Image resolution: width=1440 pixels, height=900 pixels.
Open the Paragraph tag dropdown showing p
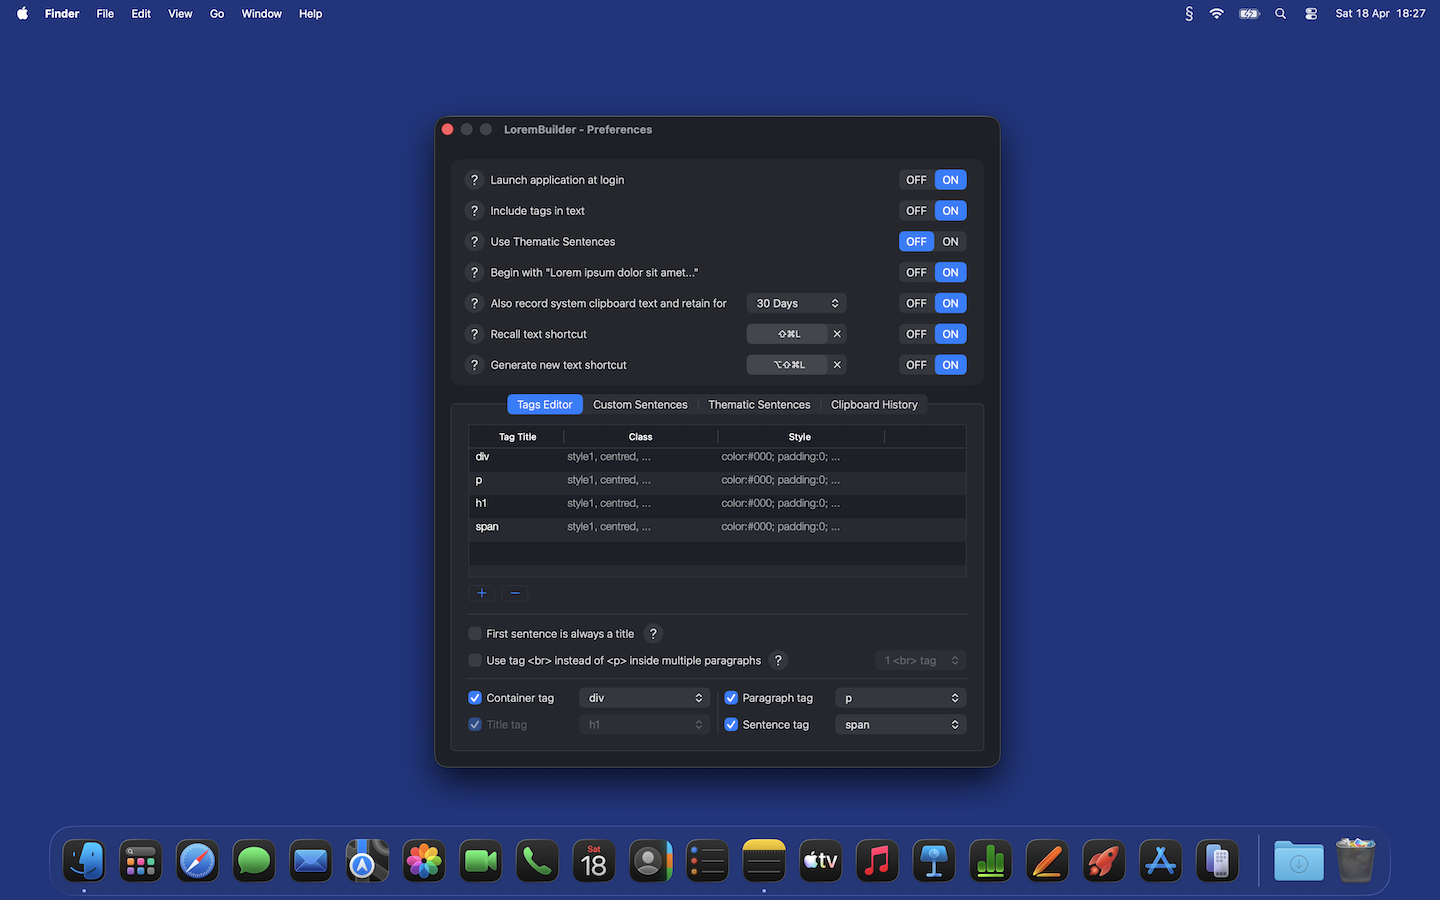[x=899, y=697]
